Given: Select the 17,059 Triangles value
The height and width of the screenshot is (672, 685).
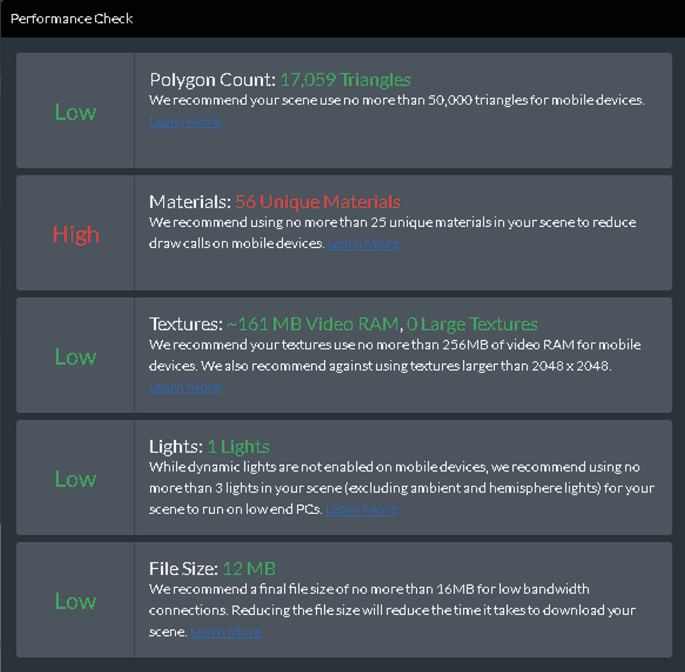Looking at the screenshot, I should tap(345, 80).
